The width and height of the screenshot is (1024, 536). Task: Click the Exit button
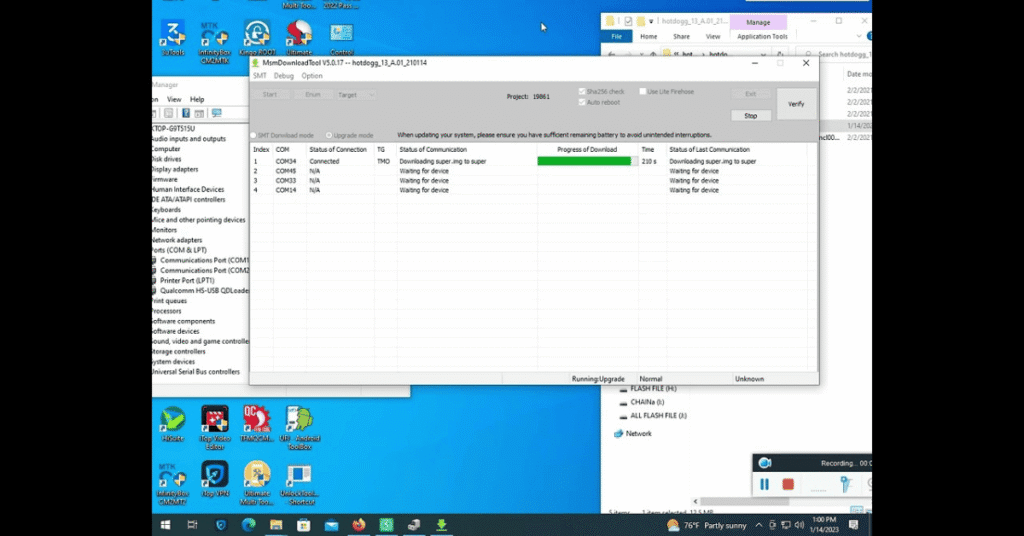(751, 94)
